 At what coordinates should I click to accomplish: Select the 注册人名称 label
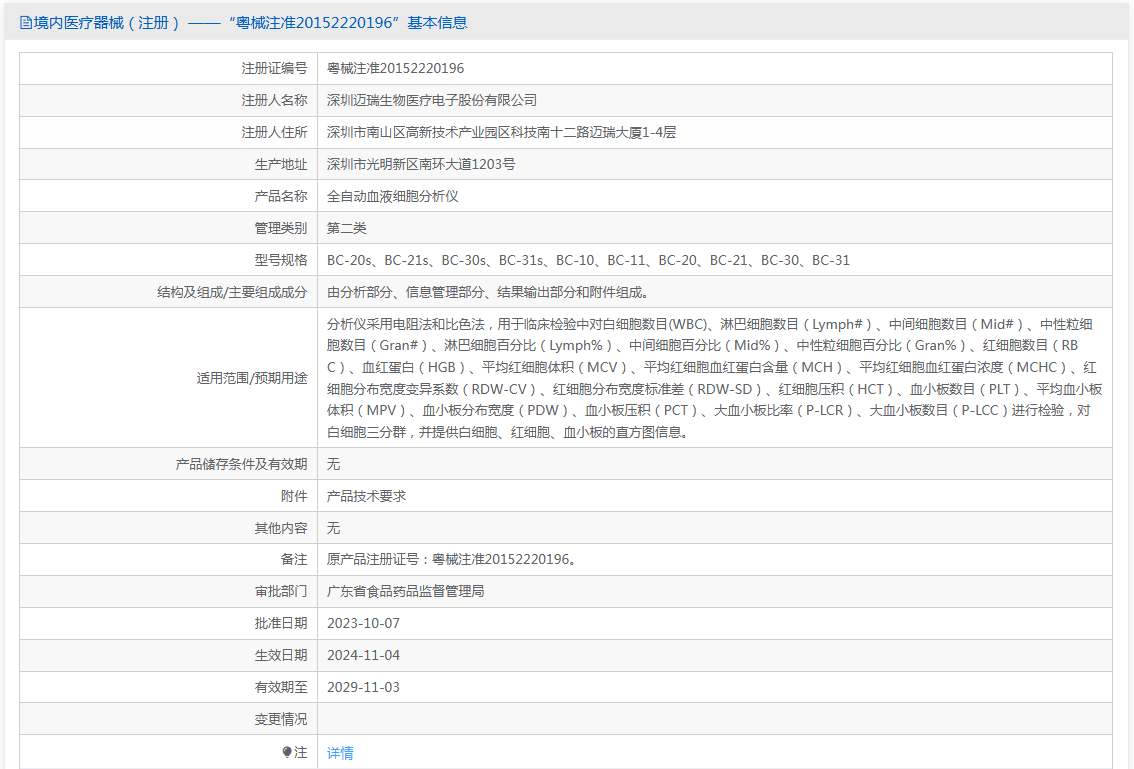click(x=274, y=100)
